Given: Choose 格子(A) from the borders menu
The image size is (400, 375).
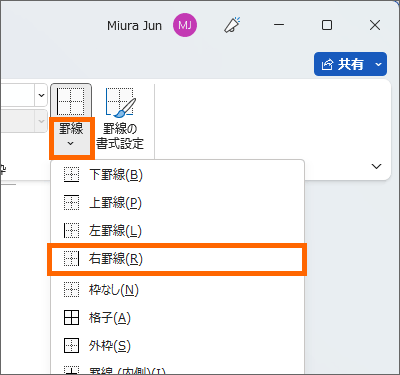Looking at the screenshot, I should point(177,318).
